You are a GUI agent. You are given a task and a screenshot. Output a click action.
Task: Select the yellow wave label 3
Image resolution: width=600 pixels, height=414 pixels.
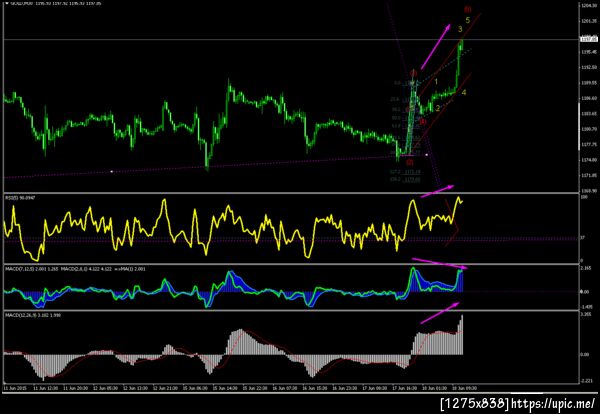[460, 29]
